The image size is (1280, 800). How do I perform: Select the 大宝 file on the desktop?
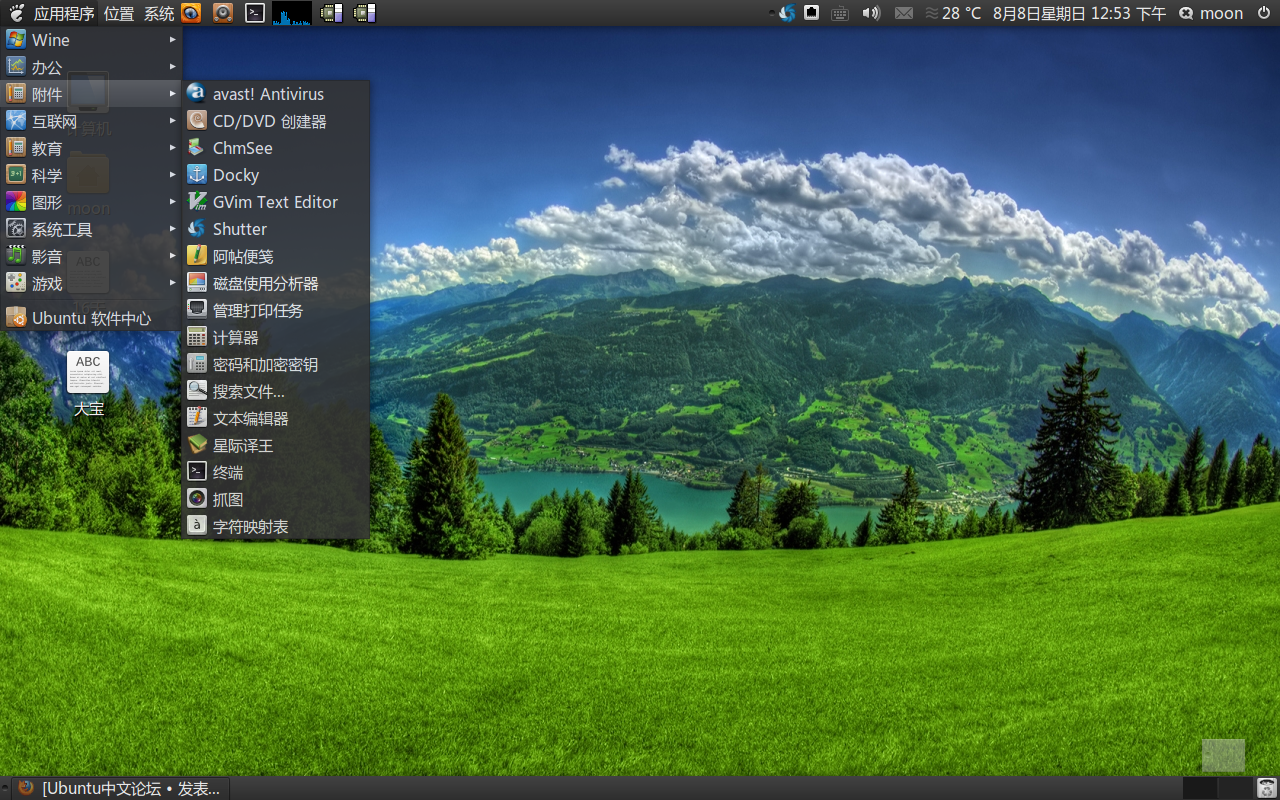pyautogui.click(x=88, y=383)
